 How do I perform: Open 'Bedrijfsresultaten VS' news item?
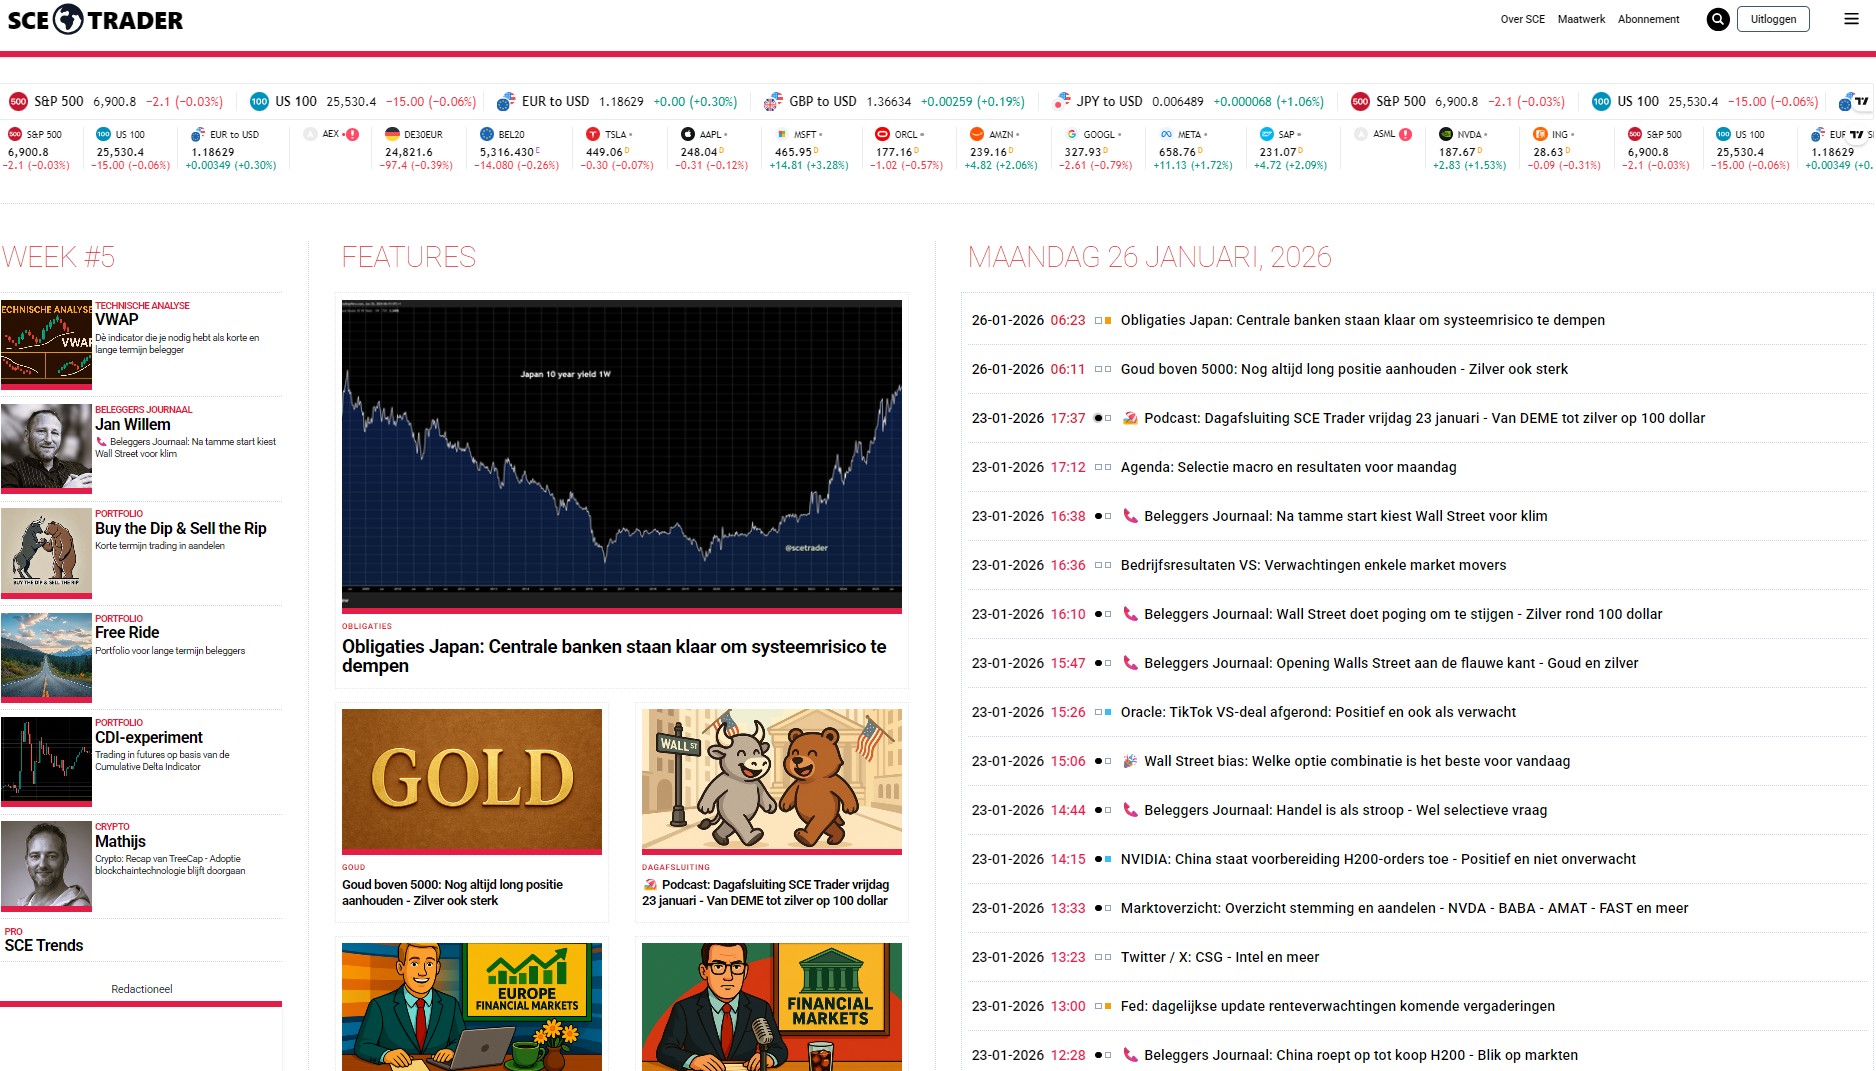tap(1313, 565)
